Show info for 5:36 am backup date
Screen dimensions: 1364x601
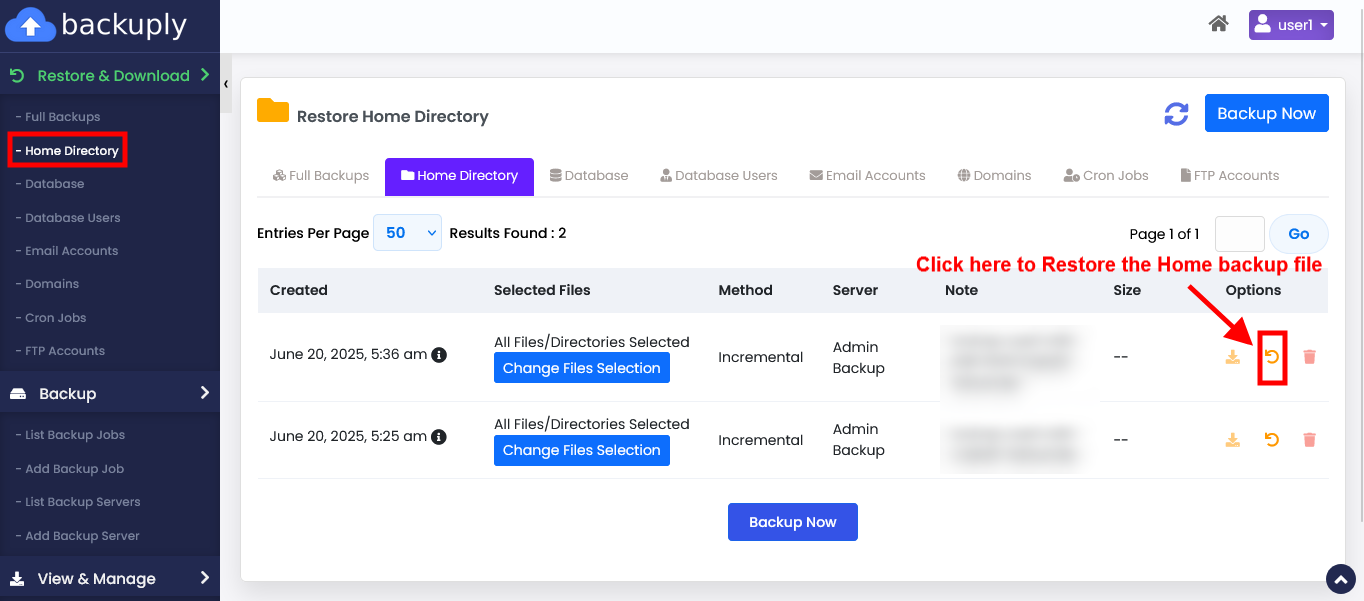[438, 355]
